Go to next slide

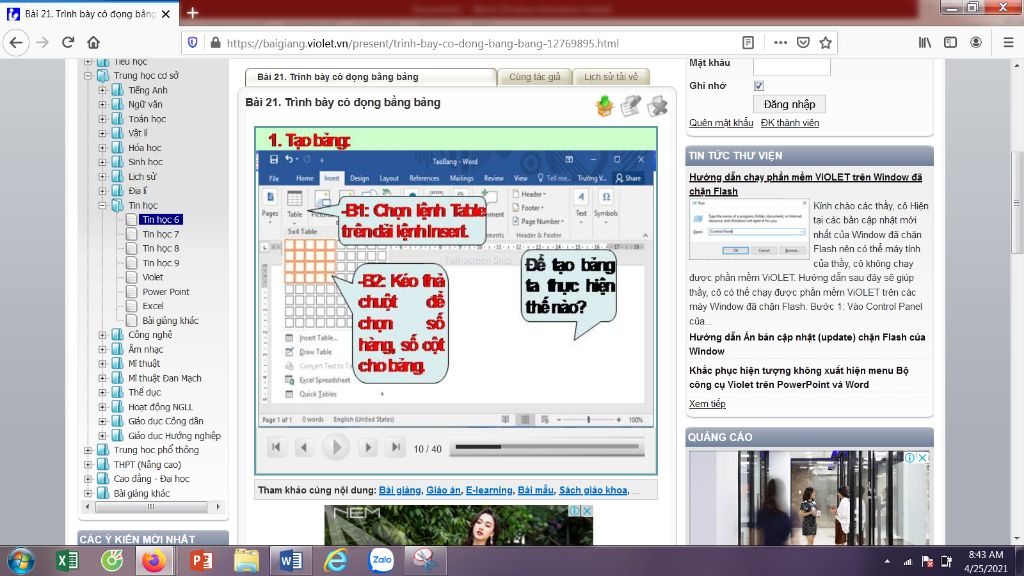pyautogui.click(x=368, y=447)
